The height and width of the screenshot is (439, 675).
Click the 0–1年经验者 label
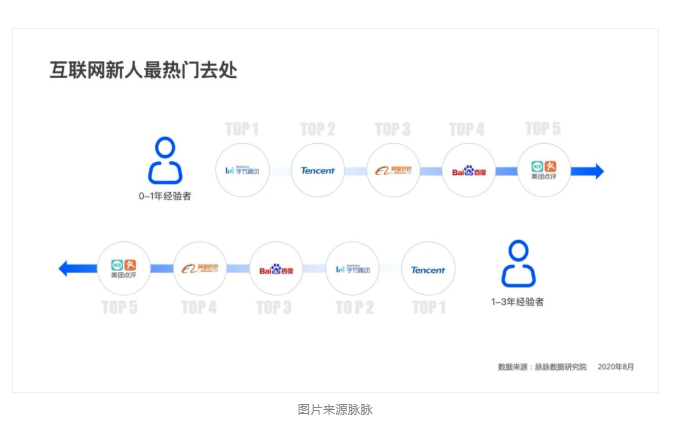tap(165, 196)
